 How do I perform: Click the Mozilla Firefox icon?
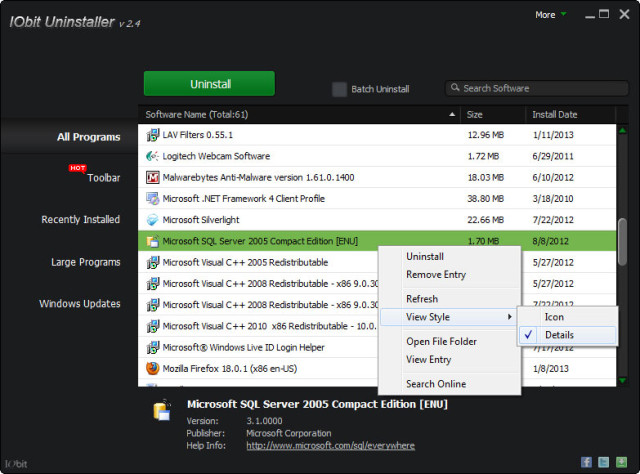point(153,369)
